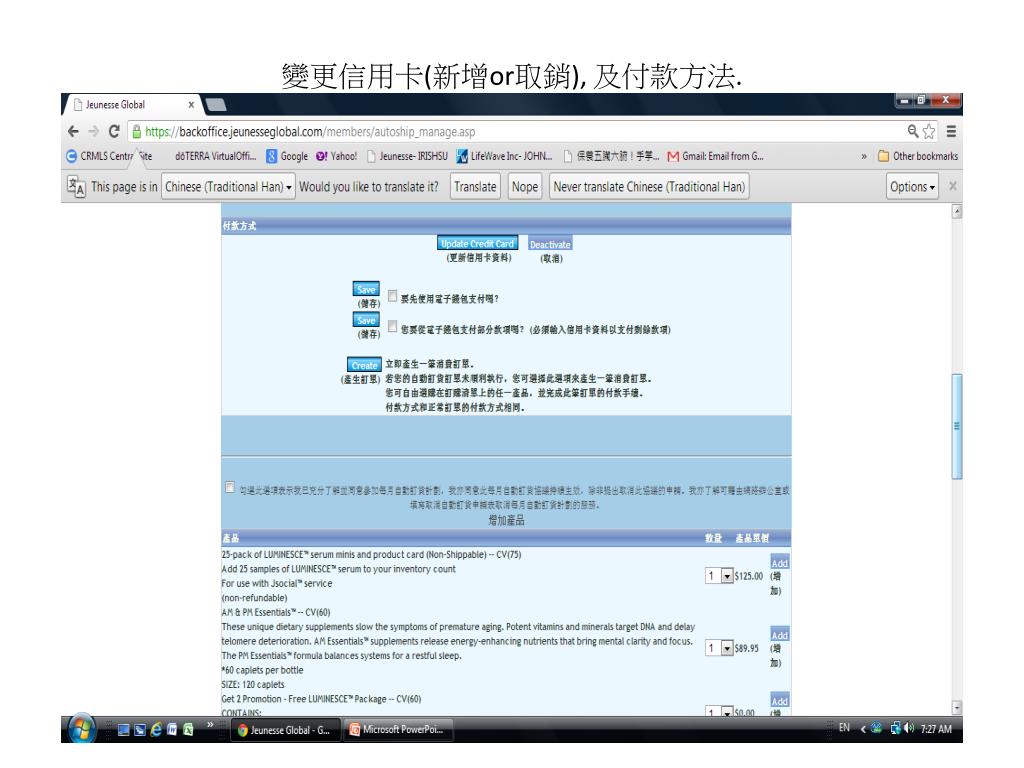Screen dimensions: 1024x768
Task: Open the new tab button
Action: click(x=216, y=104)
